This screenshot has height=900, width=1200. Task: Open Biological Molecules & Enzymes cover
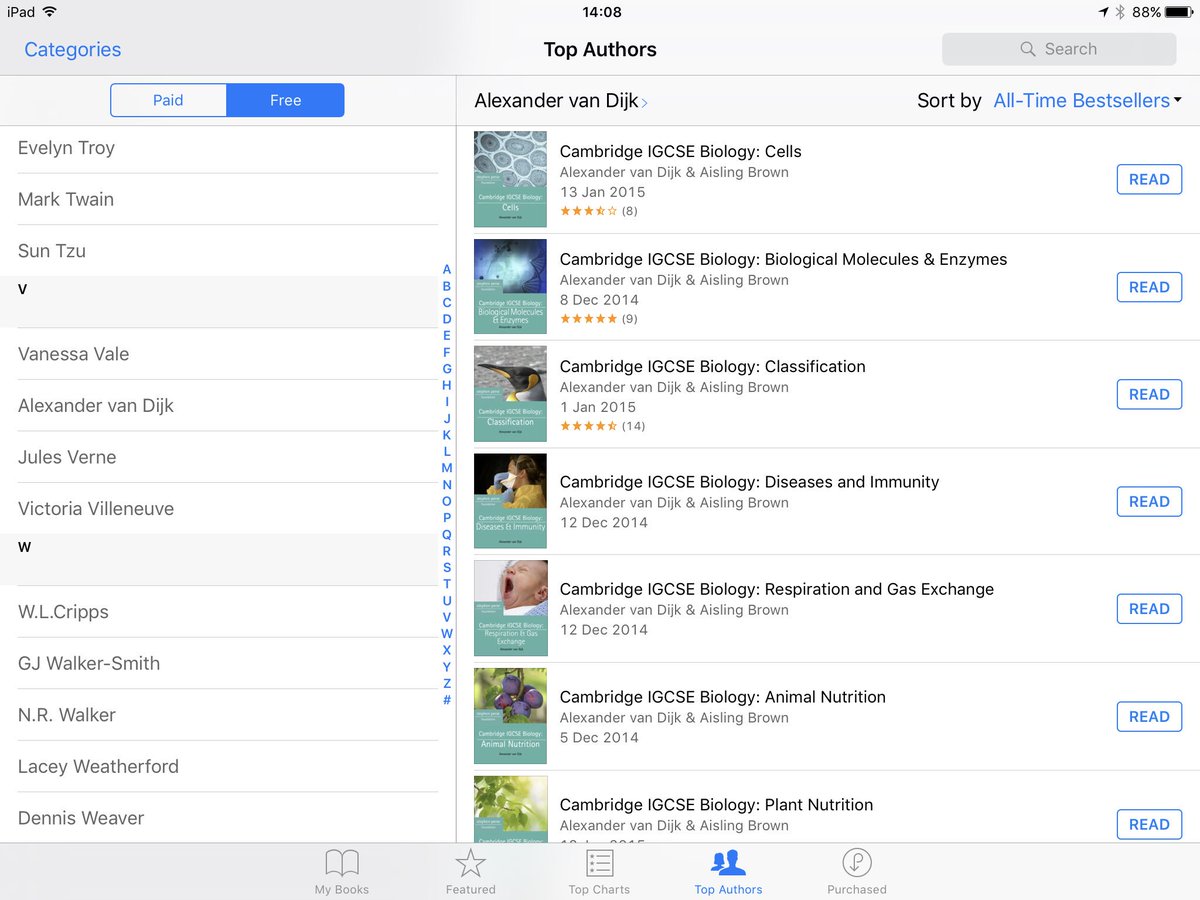pos(510,287)
